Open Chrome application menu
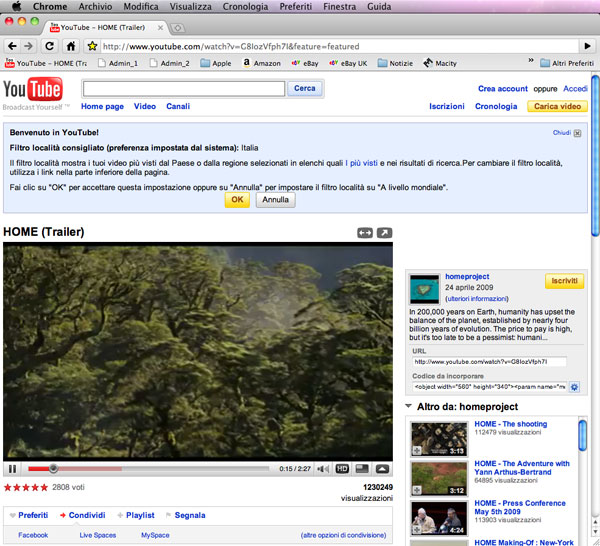Viewport: 600px width, 546px height. (x=50, y=7)
